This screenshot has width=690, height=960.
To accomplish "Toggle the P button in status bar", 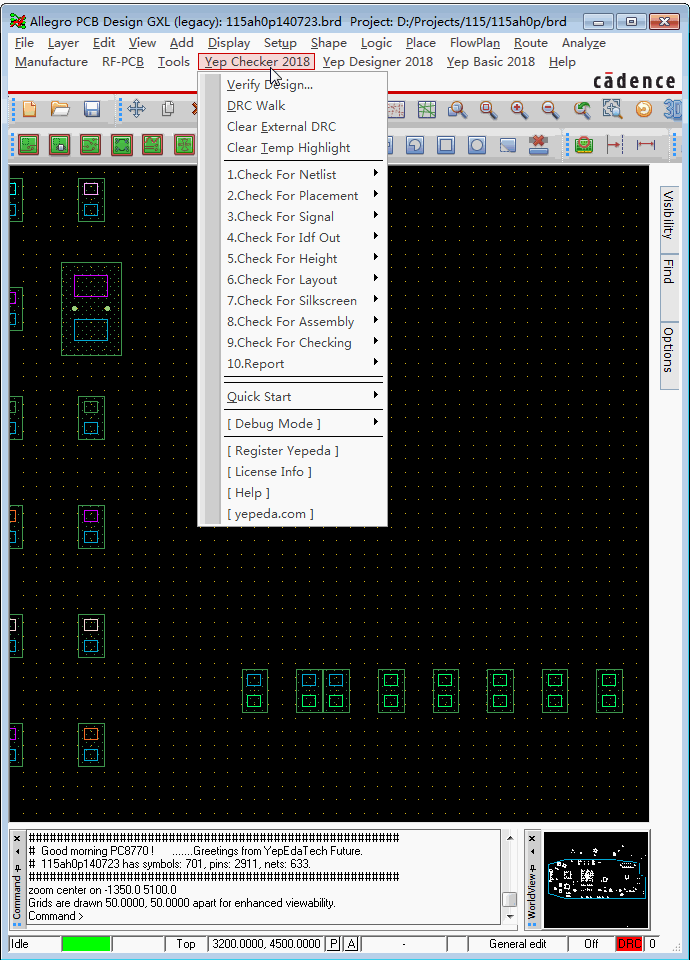I will 334,944.
